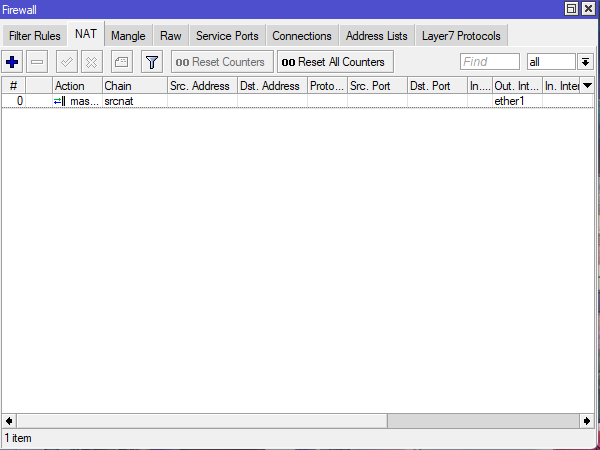Sort by Out. Int... column header
Viewport: 600px width, 450px height.
[517, 86]
